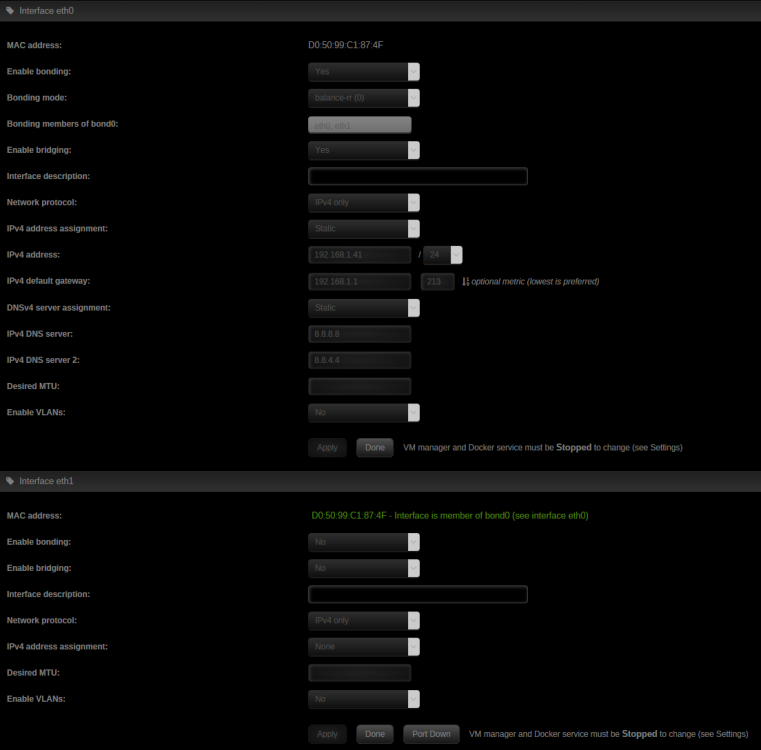Open eth0 Enable VLANs dropdown
This screenshot has width=761, height=750.
(x=364, y=413)
